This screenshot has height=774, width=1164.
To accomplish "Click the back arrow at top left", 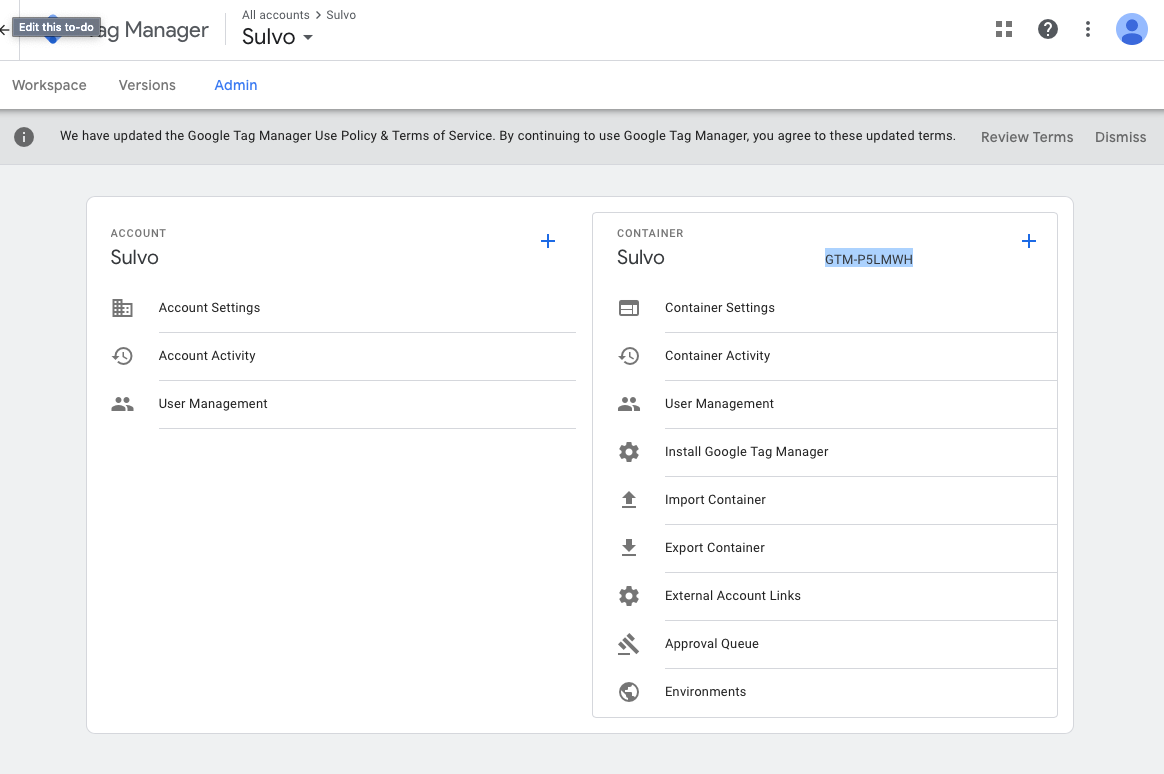I will coord(4,30).
